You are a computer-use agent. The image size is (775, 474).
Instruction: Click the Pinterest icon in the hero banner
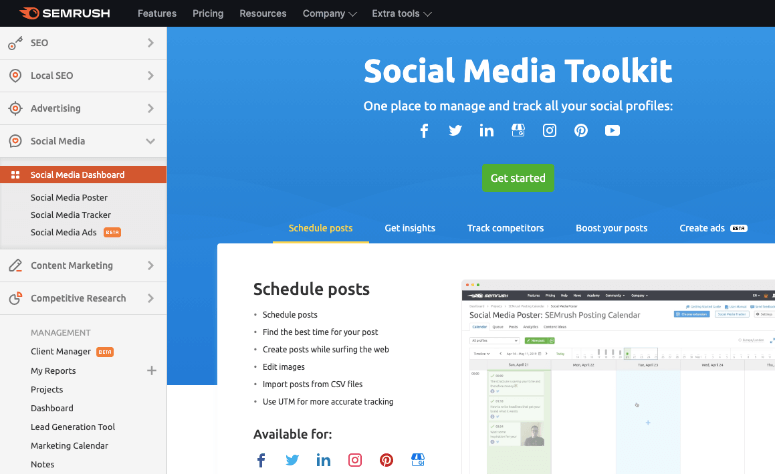pyautogui.click(x=581, y=130)
